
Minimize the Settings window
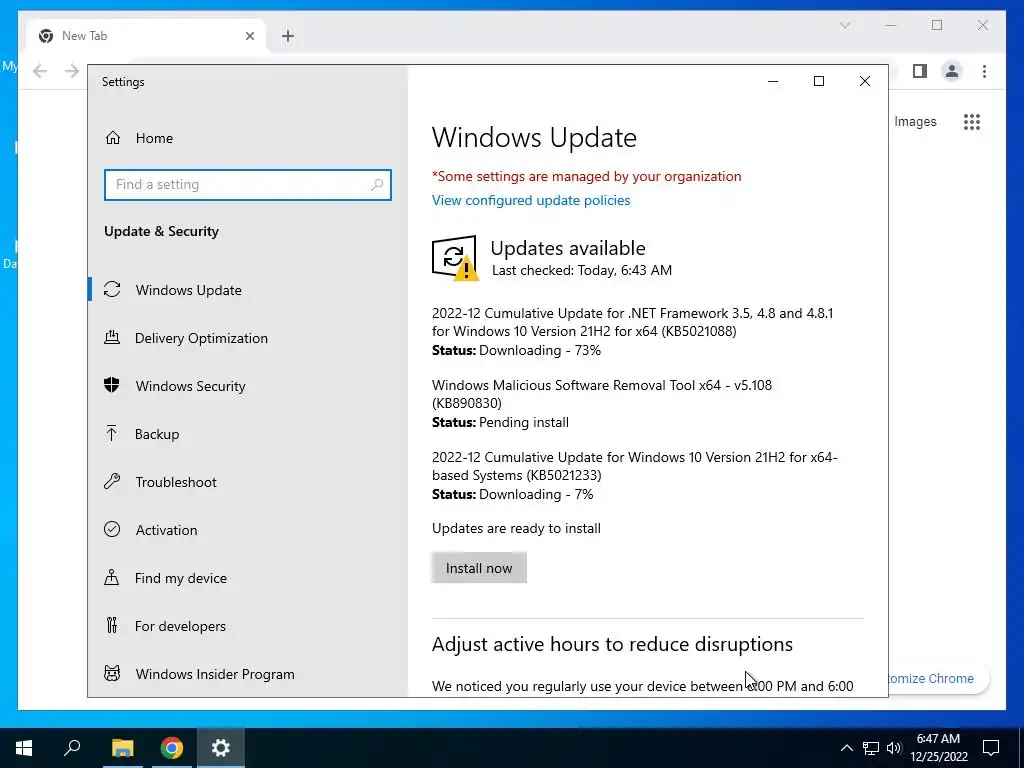coord(773,81)
